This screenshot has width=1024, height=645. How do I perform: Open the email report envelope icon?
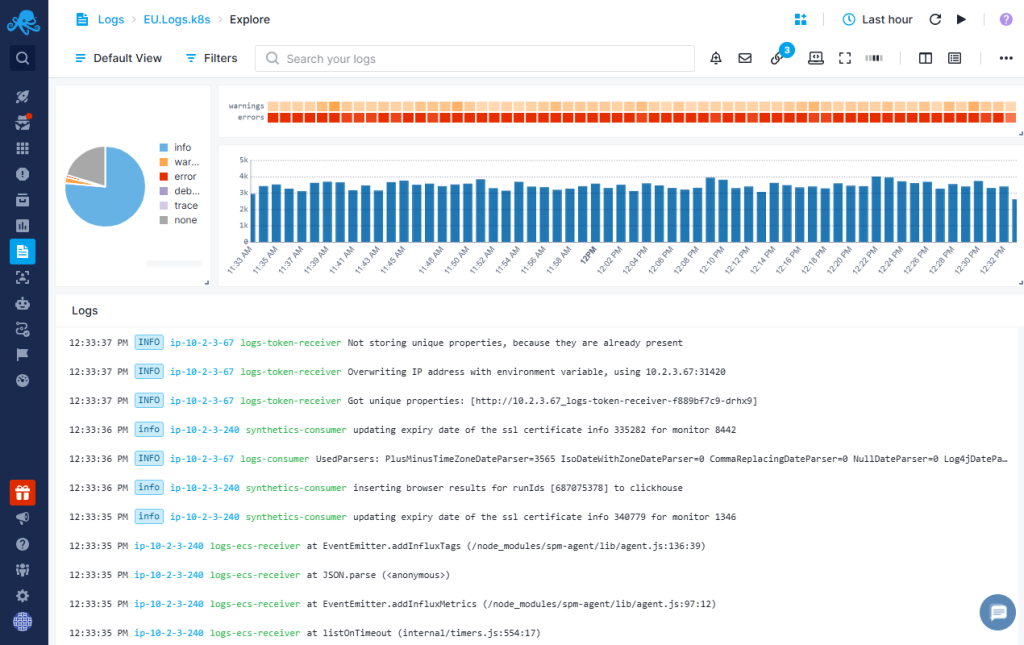pos(744,58)
